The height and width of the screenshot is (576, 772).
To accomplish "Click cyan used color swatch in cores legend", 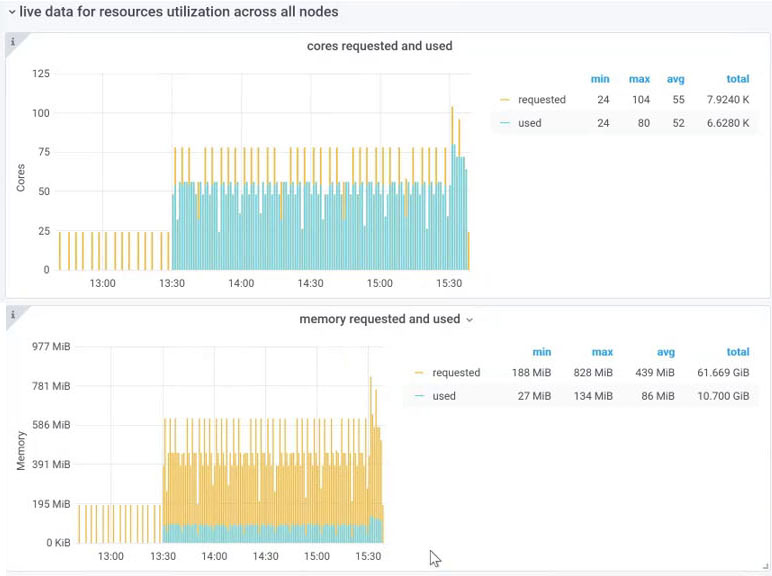I will coord(505,123).
